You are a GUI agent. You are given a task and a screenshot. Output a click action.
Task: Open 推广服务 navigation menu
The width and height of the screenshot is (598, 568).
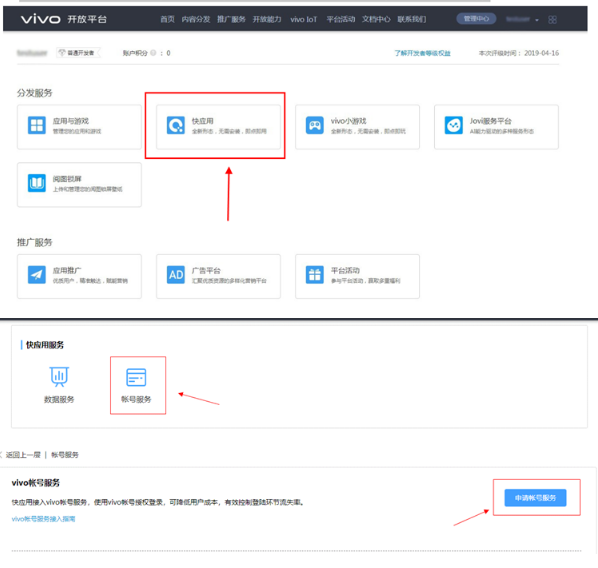click(x=231, y=19)
